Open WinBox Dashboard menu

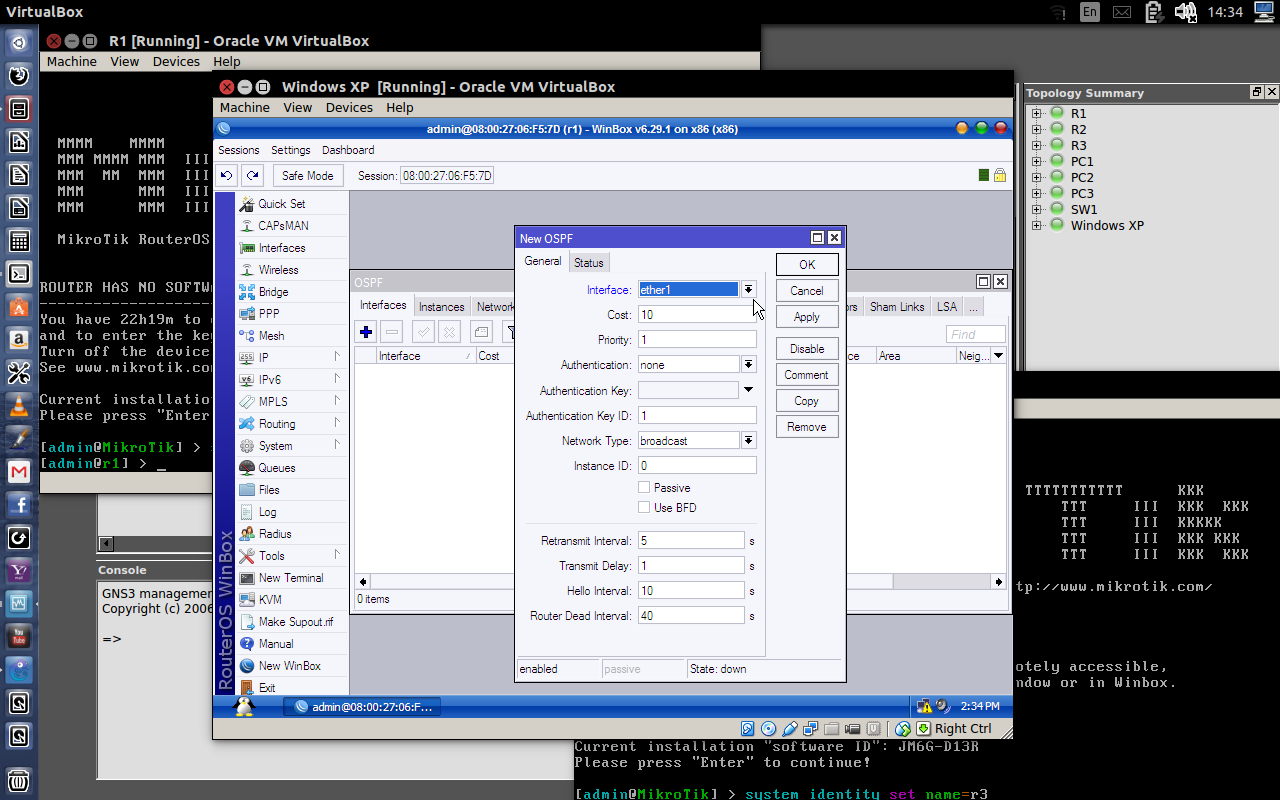(x=348, y=150)
